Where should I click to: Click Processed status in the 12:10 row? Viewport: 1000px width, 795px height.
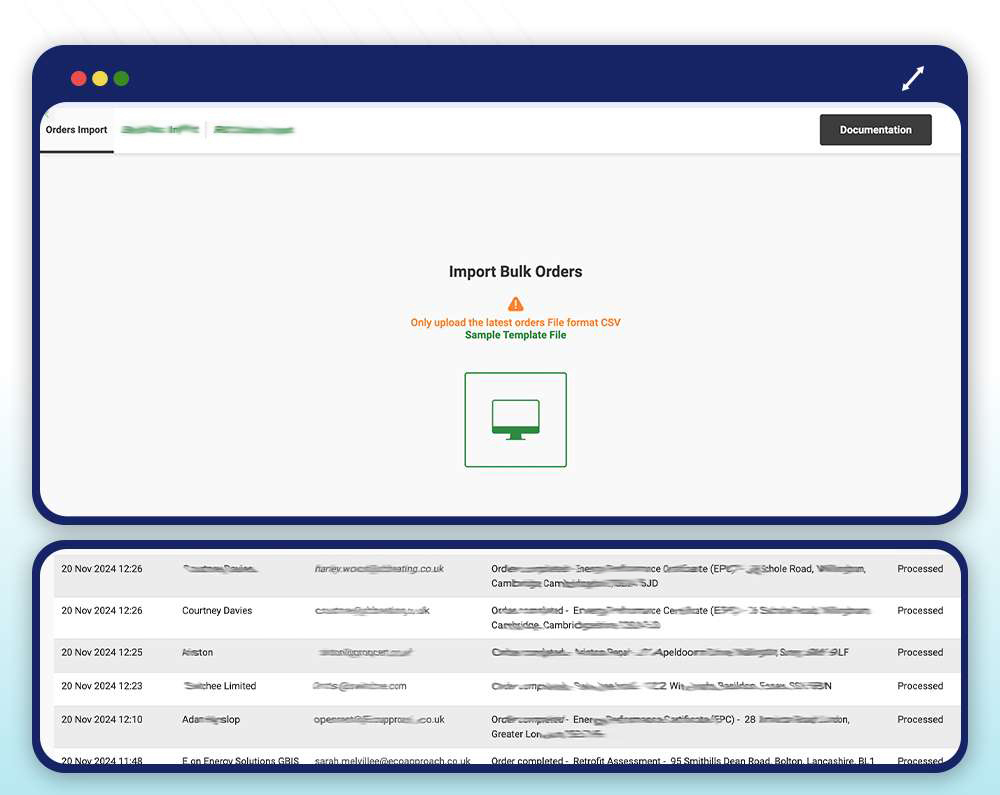pos(920,719)
